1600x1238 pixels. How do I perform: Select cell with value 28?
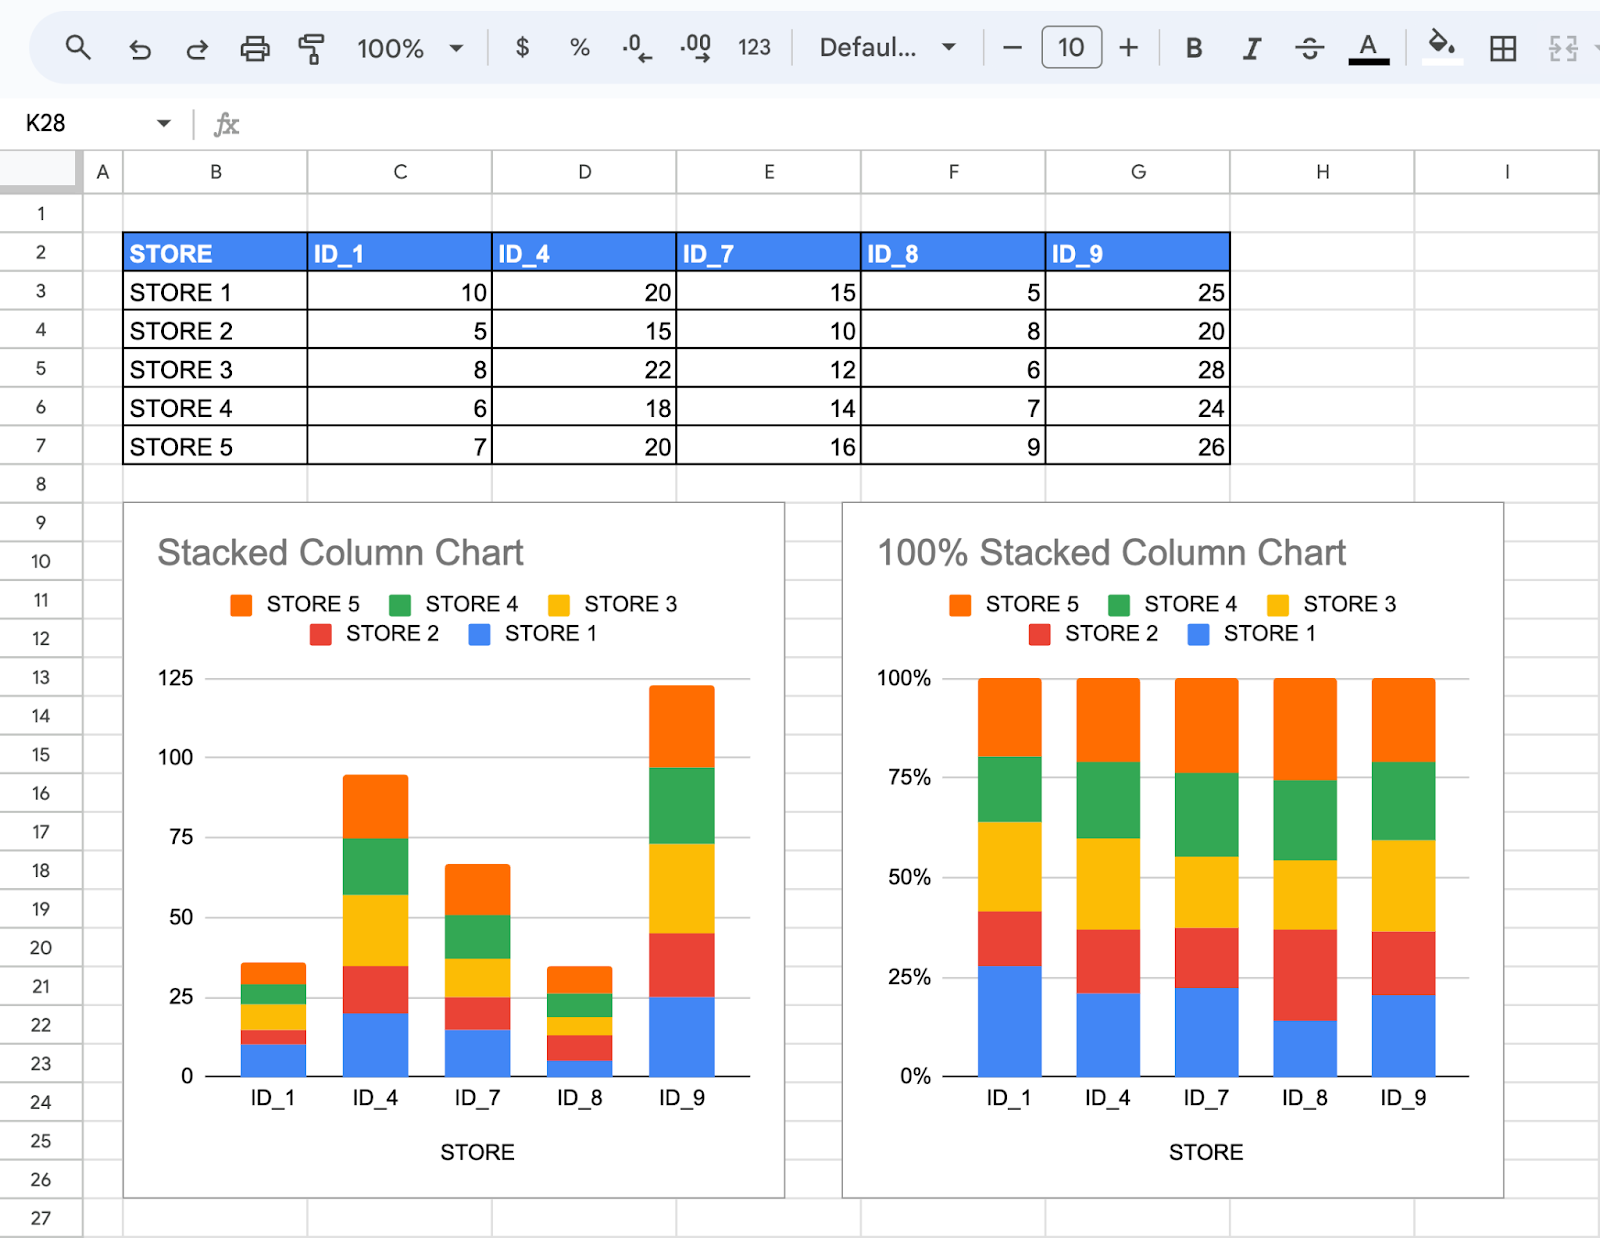(x=1138, y=369)
